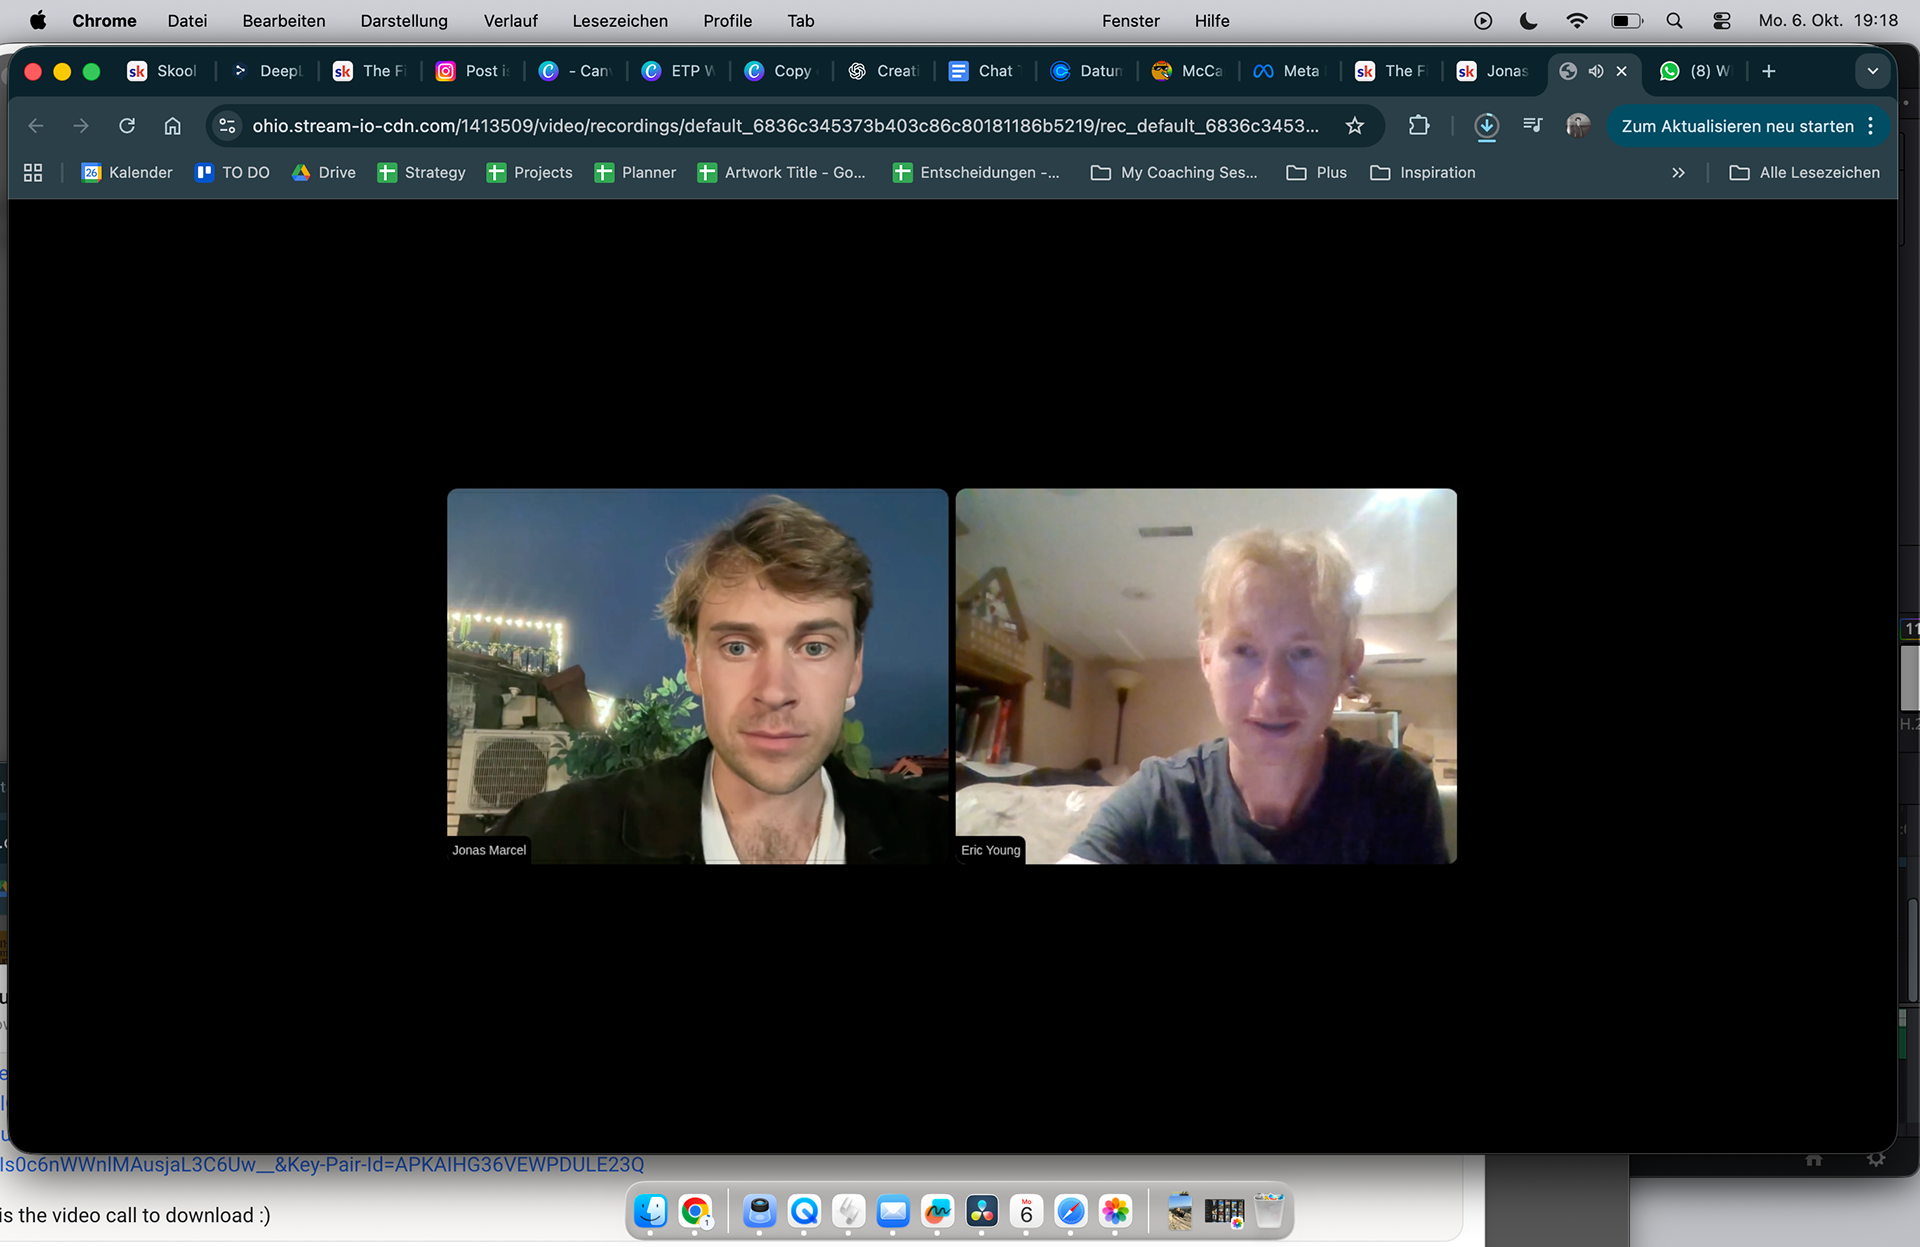
Task: Open Strategy sheet bookmark
Action: coord(421,173)
